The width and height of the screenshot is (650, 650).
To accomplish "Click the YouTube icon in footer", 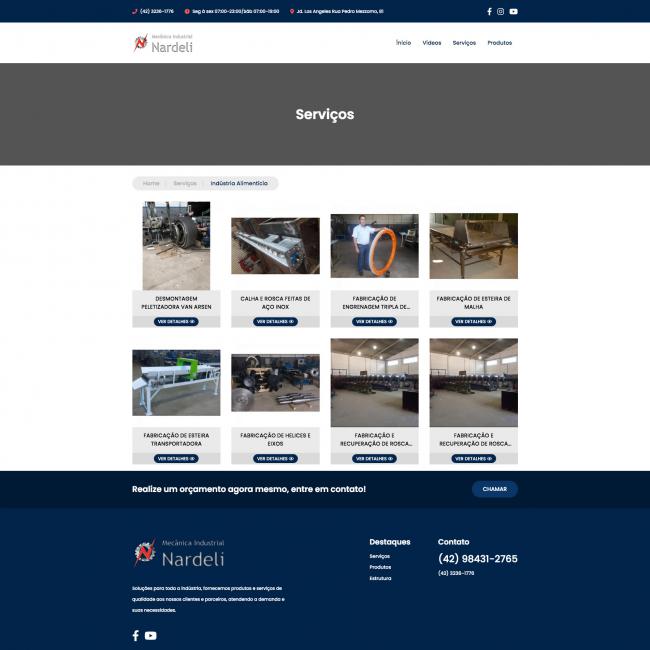I will pyautogui.click(x=150, y=635).
